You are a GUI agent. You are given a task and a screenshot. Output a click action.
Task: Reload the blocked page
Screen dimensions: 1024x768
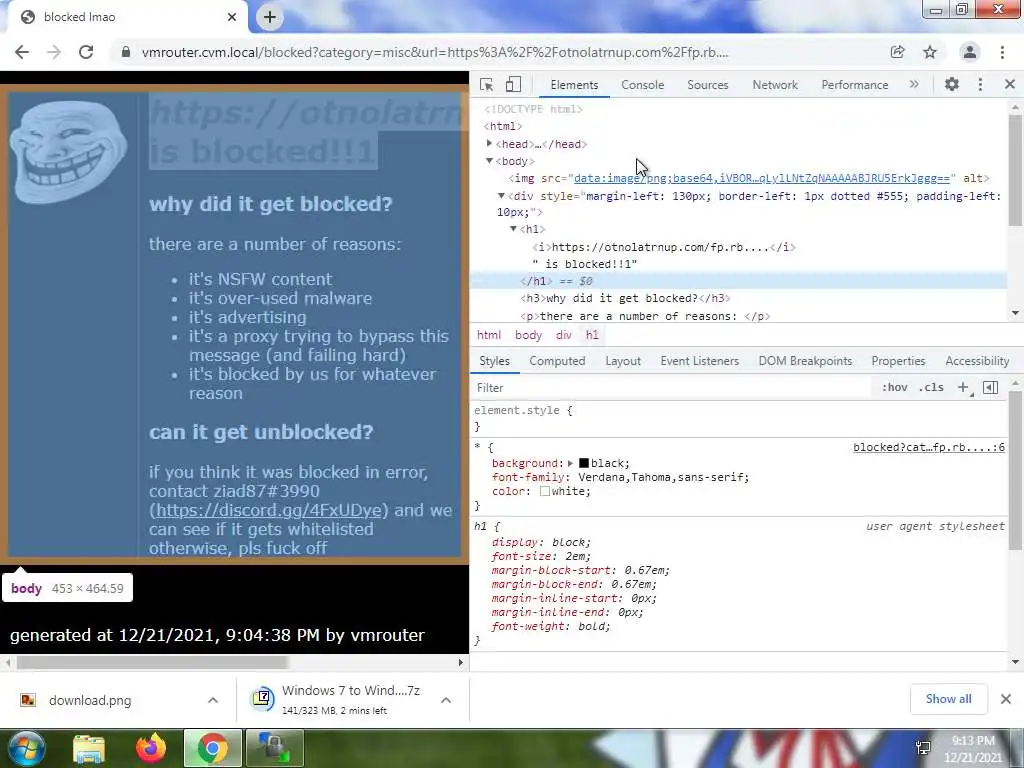(86, 52)
